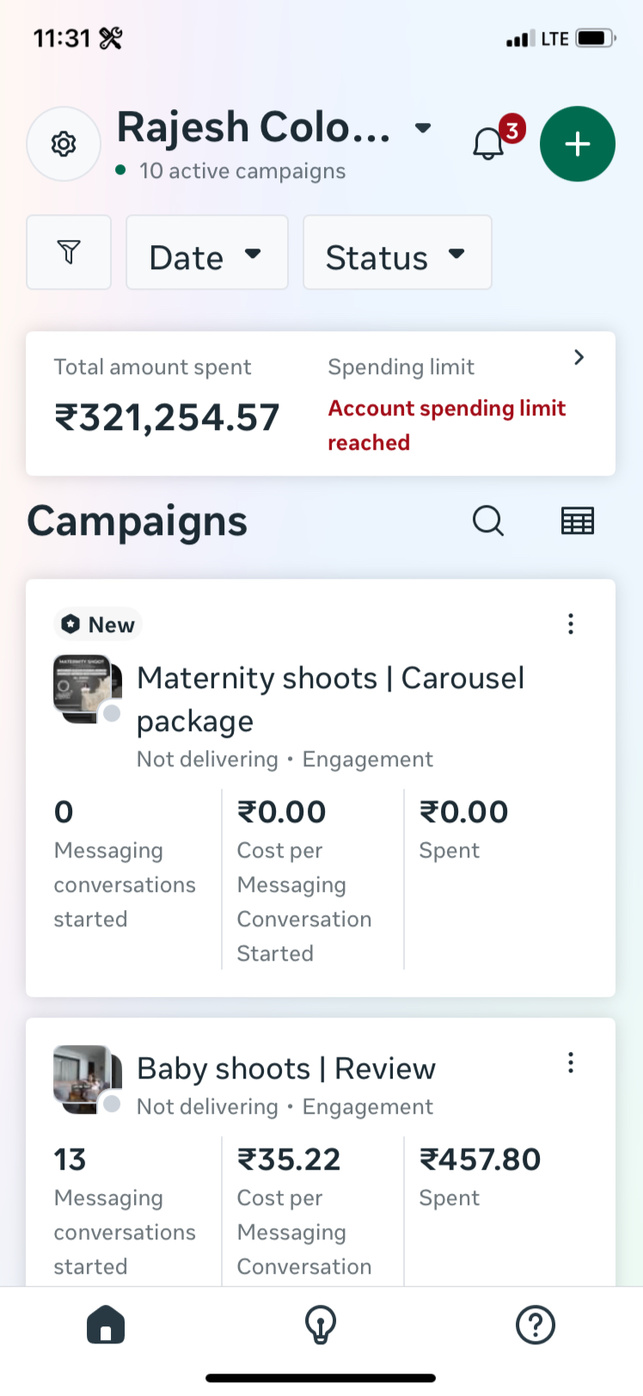The height and width of the screenshot is (1396, 643).
Task: Open Maternity shoots Carousel package campaign
Action: coord(330,698)
